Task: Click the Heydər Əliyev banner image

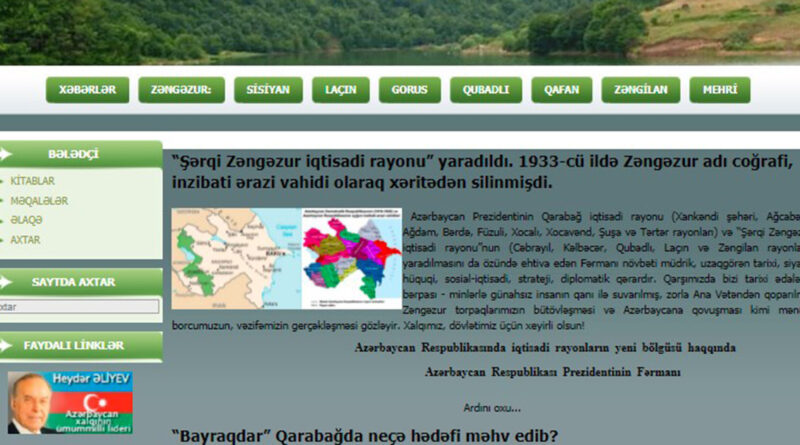Action: (70, 403)
